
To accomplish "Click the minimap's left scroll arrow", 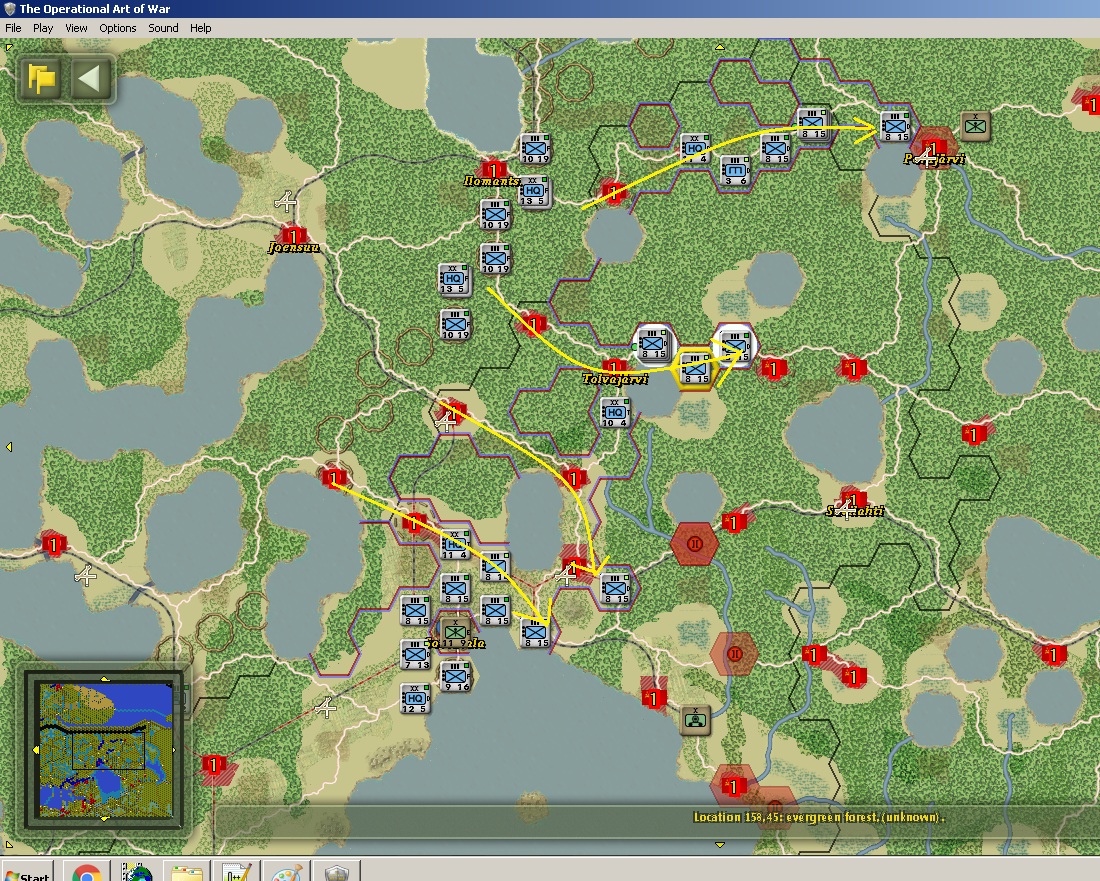I will click(36, 750).
